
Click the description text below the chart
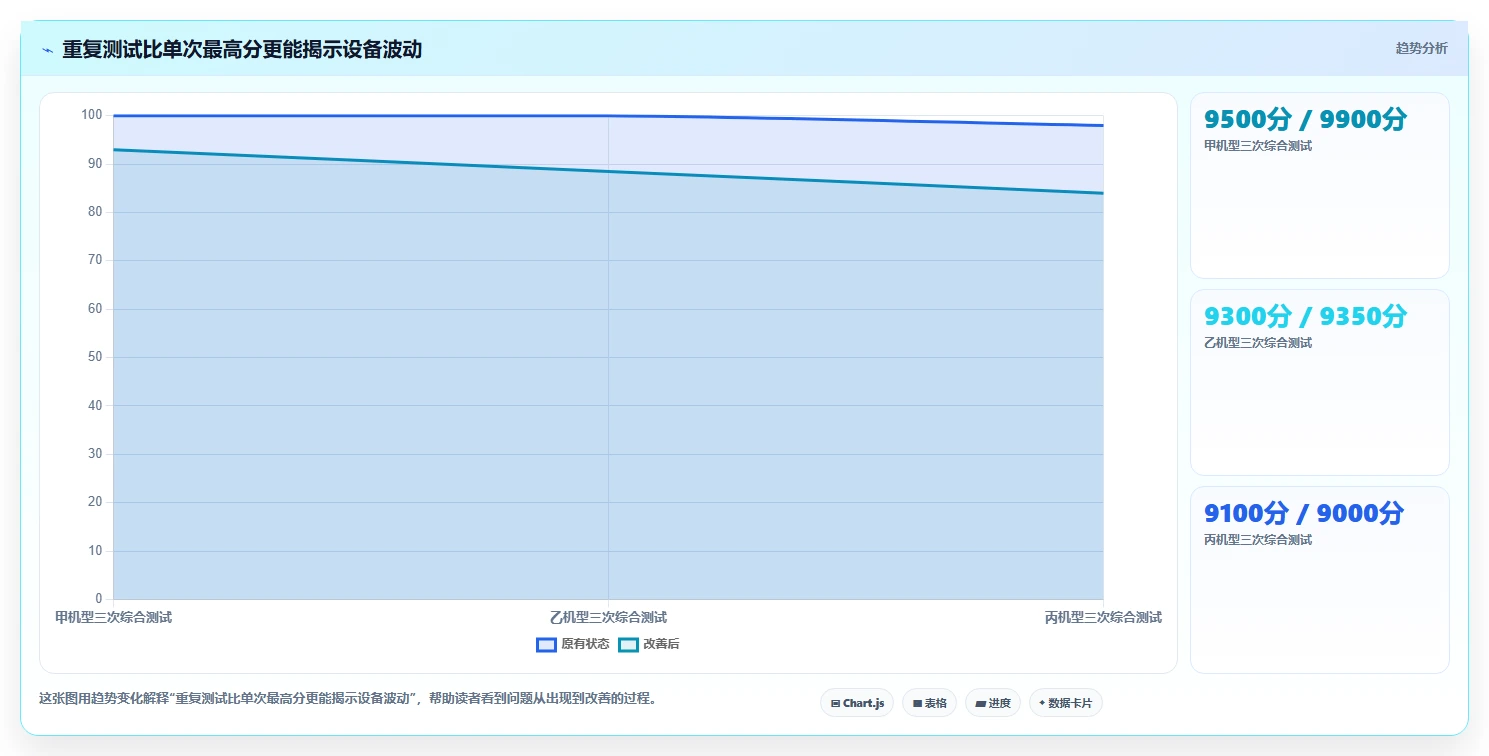(x=349, y=699)
